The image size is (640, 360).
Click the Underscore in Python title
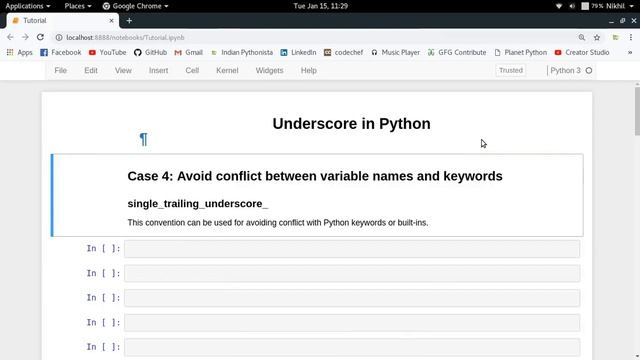351,124
